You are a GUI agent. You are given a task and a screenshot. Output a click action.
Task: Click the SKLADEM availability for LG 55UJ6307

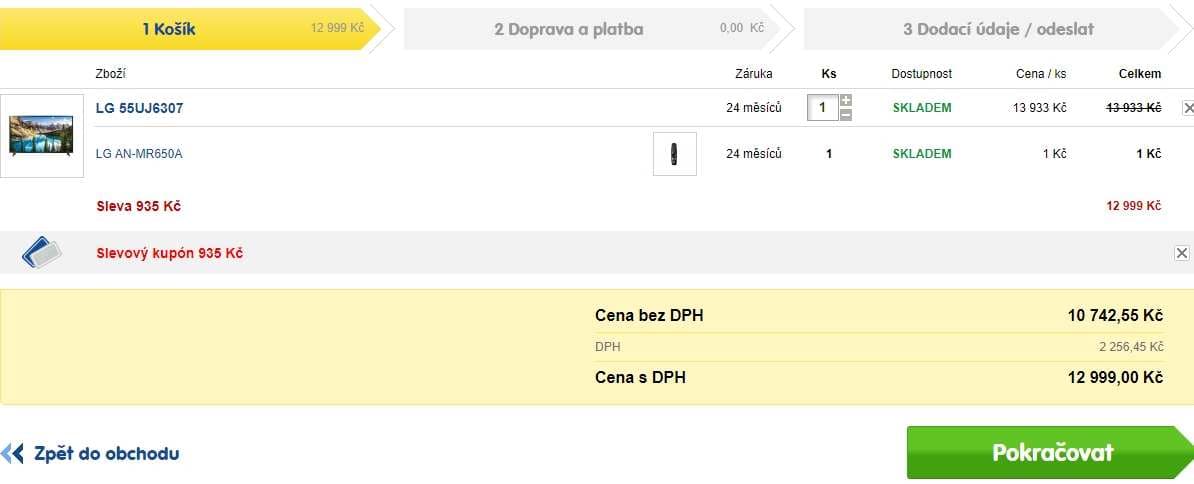[922, 108]
